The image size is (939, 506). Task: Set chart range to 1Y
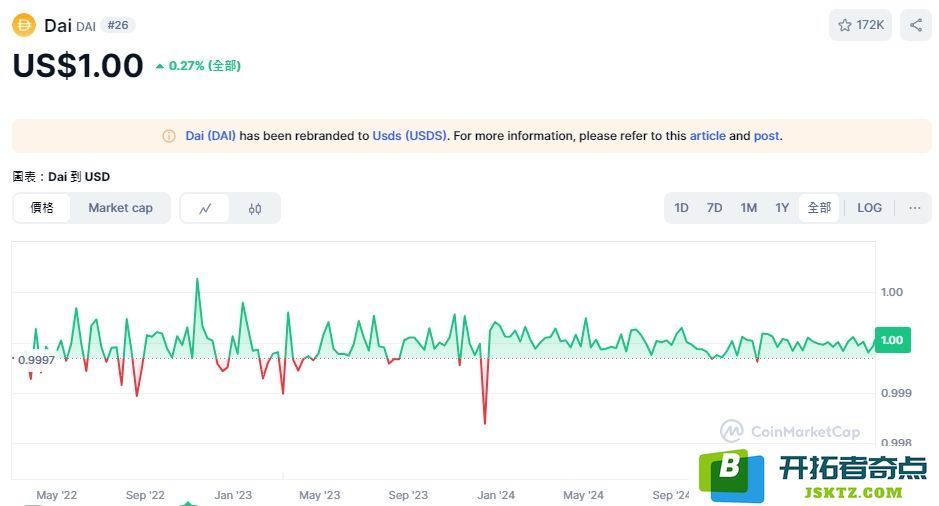782,208
